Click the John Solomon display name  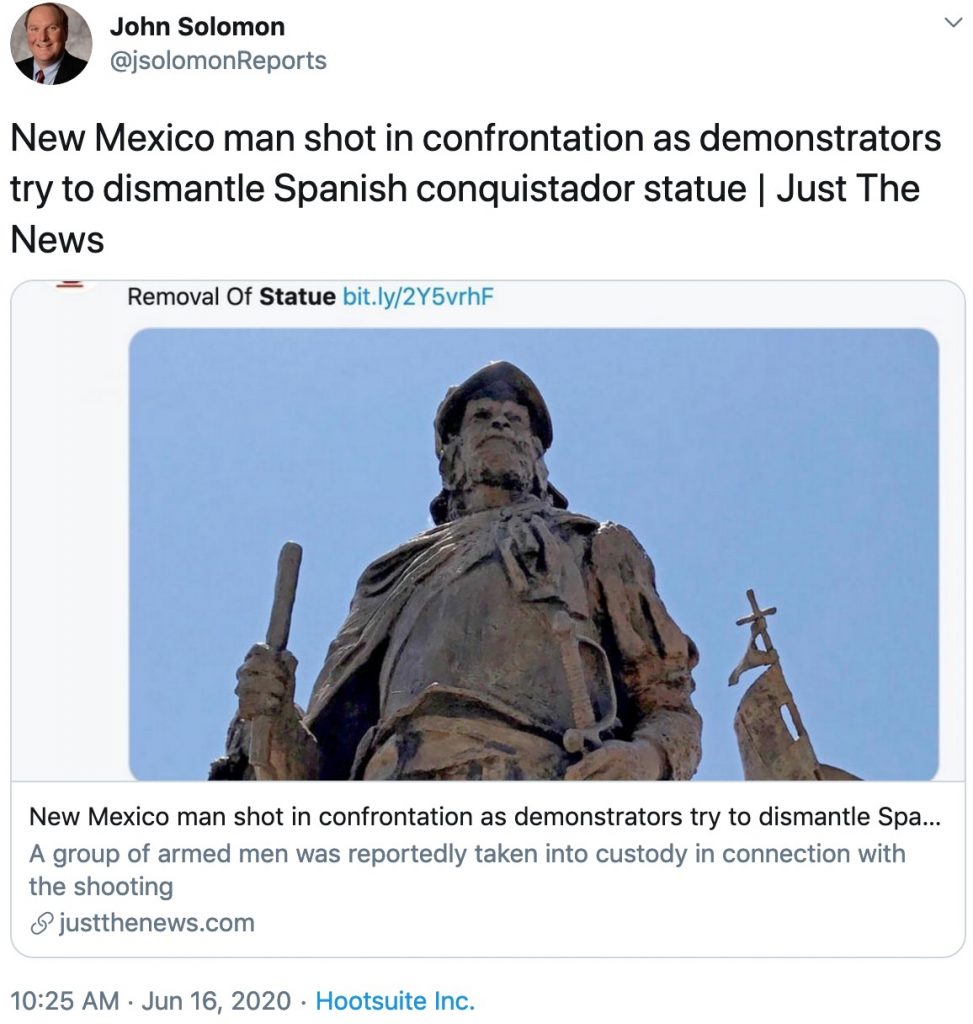(197, 27)
